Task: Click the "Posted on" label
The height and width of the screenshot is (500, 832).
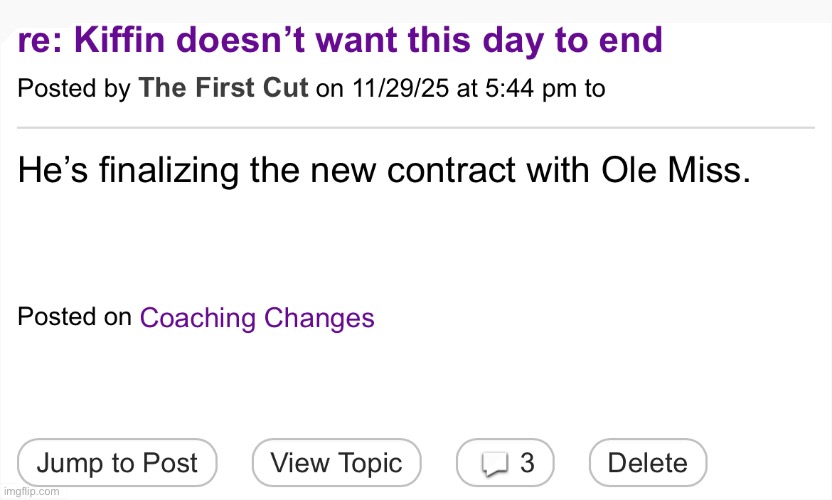Action: [74, 317]
